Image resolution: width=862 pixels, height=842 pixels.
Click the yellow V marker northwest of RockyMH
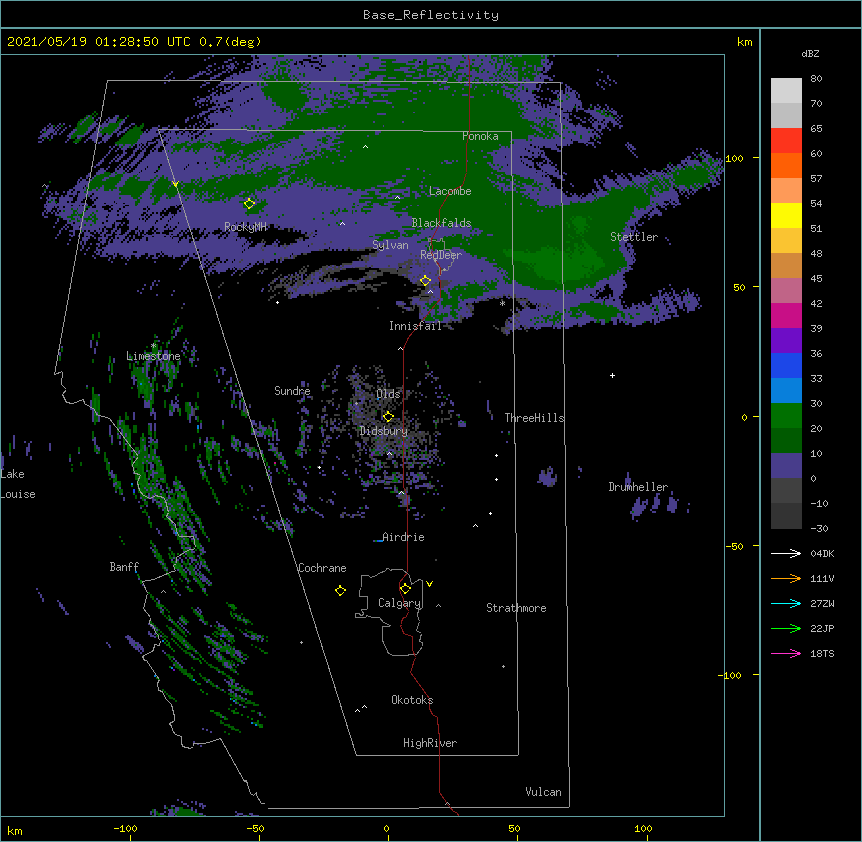pyautogui.click(x=175, y=184)
